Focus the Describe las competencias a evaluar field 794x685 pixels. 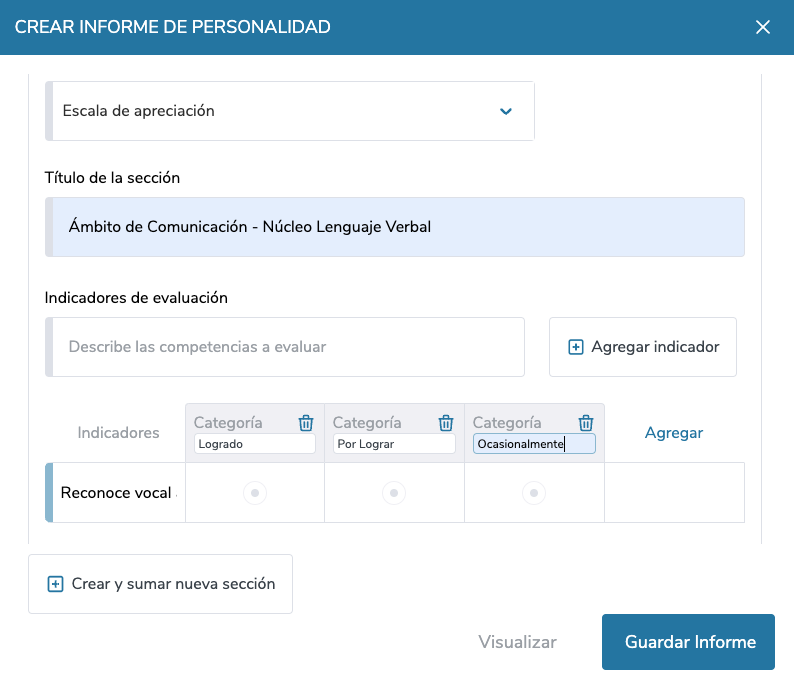285,347
